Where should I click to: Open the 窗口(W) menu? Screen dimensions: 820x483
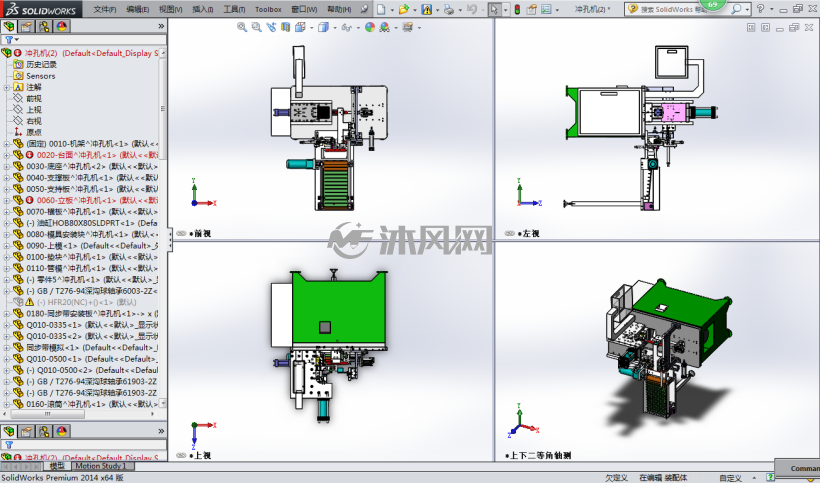point(304,9)
